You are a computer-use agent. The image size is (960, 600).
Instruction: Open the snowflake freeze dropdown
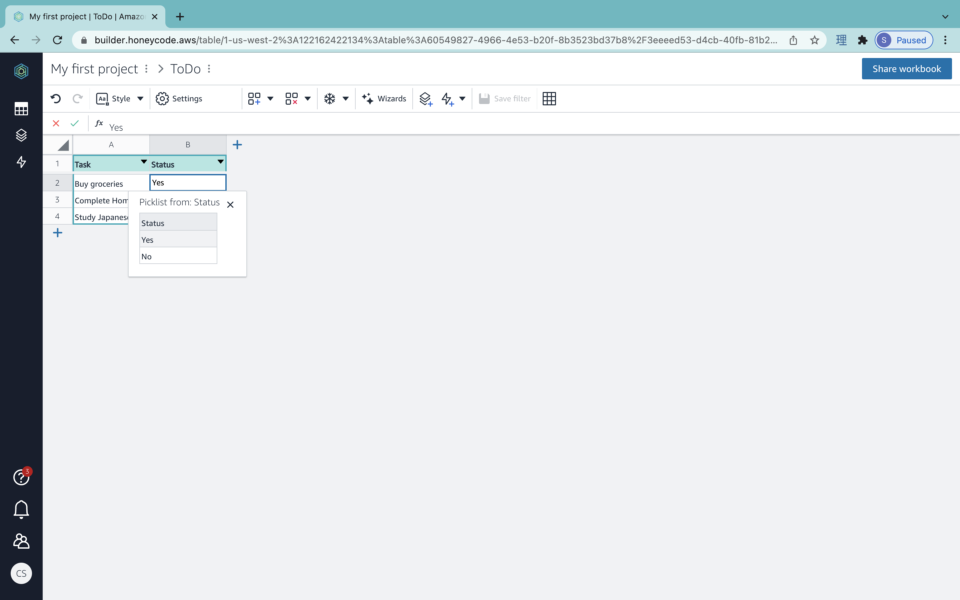click(x=336, y=98)
